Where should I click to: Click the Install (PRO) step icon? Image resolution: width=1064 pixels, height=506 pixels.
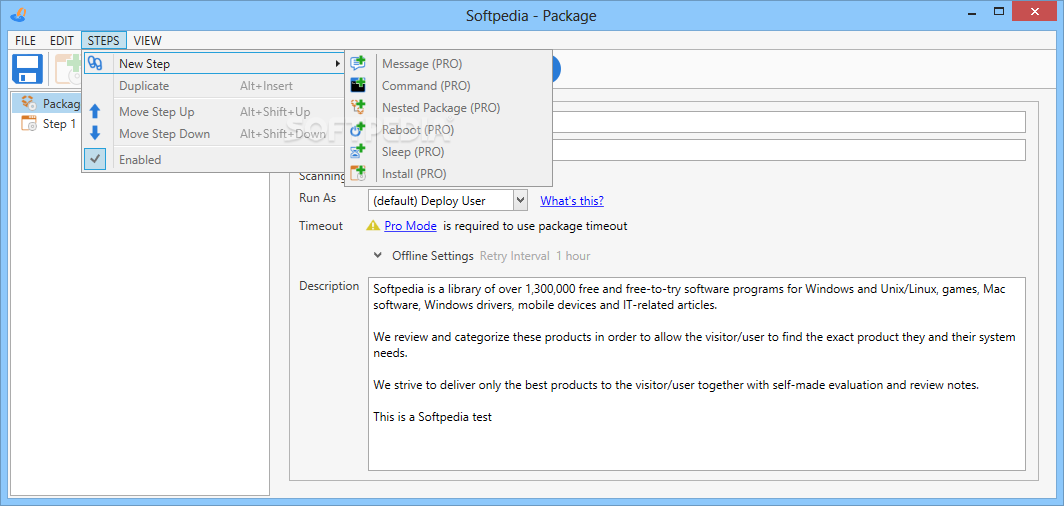[358, 173]
